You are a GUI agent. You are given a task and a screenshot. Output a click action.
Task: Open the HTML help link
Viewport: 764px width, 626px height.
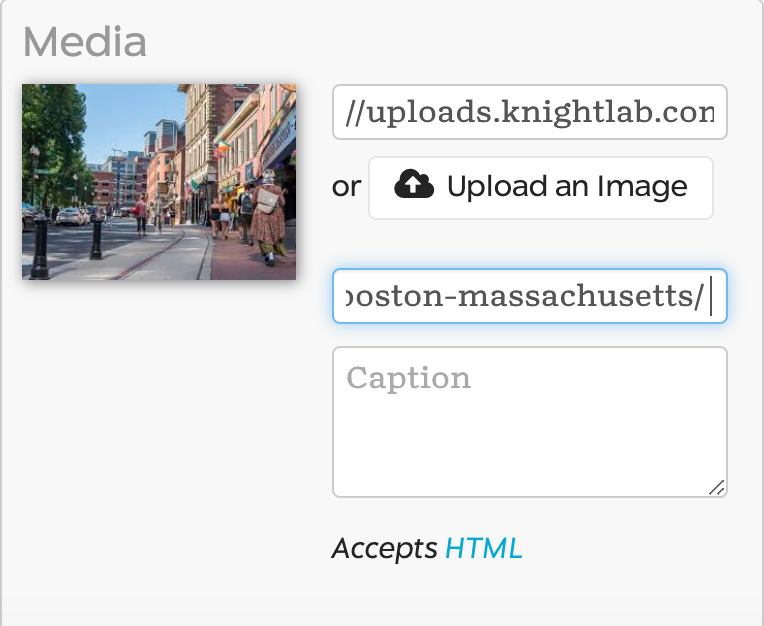(483, 548)
